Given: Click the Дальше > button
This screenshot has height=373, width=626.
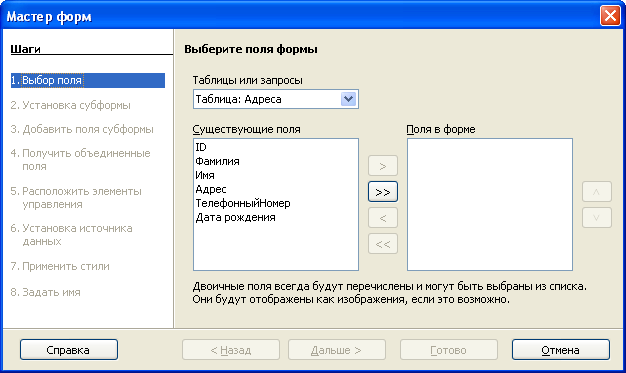Looking at the screenshot, I should click(337, 350).
